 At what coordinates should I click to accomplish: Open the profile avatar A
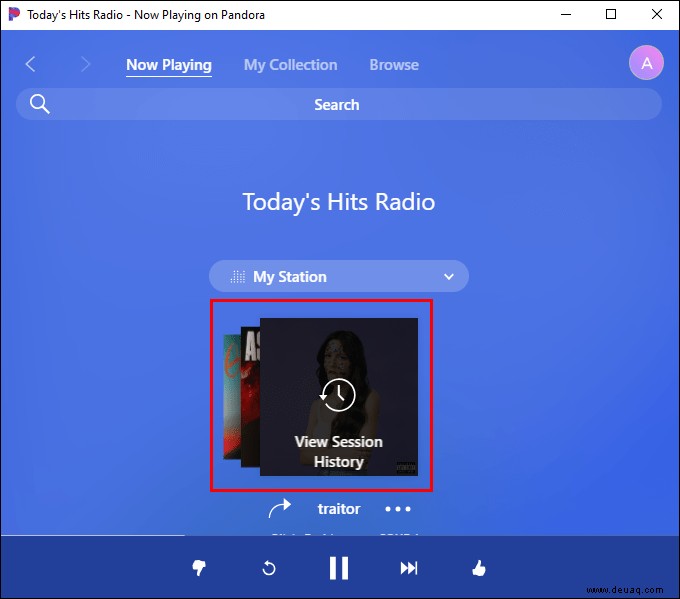pos(646,63)
